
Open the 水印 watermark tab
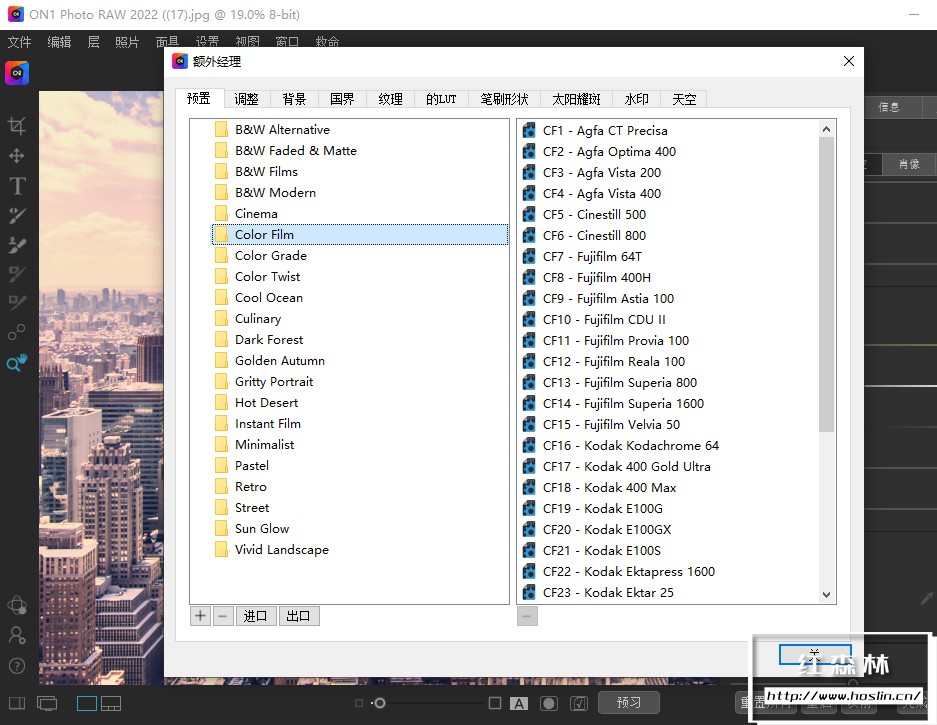point(636,99)
